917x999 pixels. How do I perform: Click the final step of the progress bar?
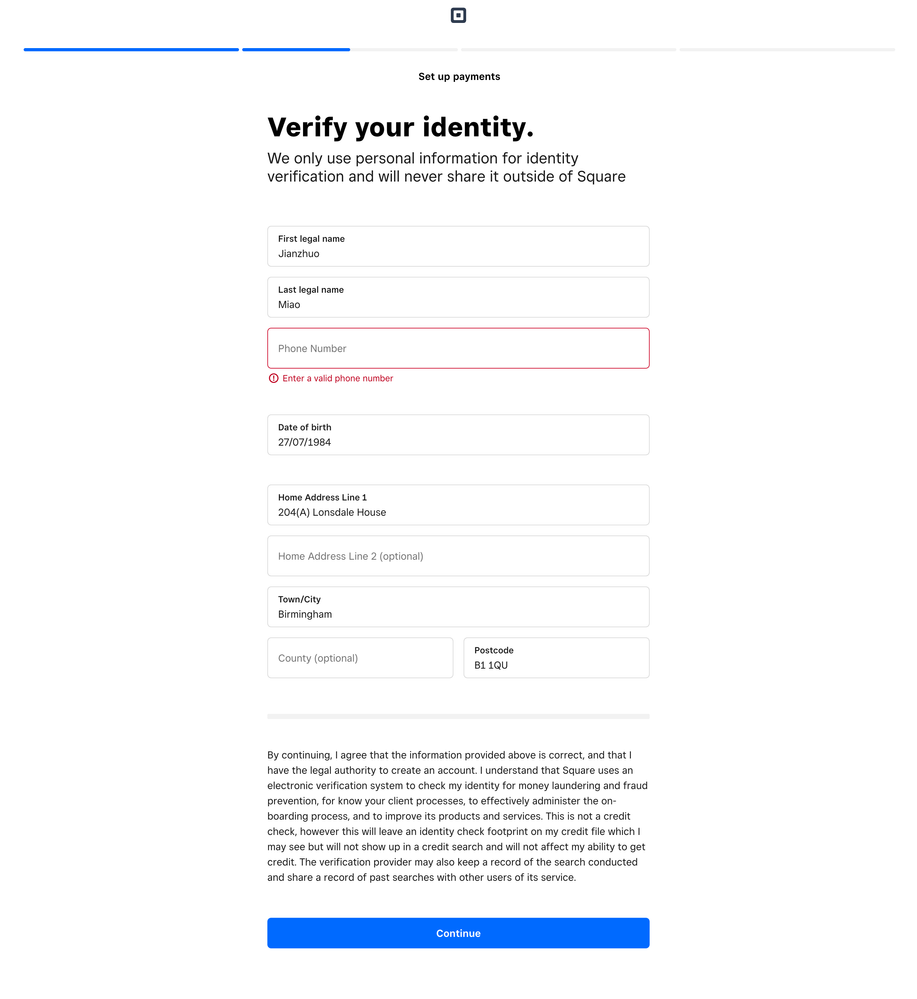(x=788, y=48)
